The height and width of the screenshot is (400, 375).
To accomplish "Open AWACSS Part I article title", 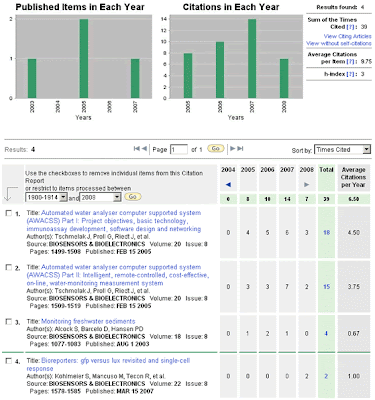I will (x=114, y=221).
